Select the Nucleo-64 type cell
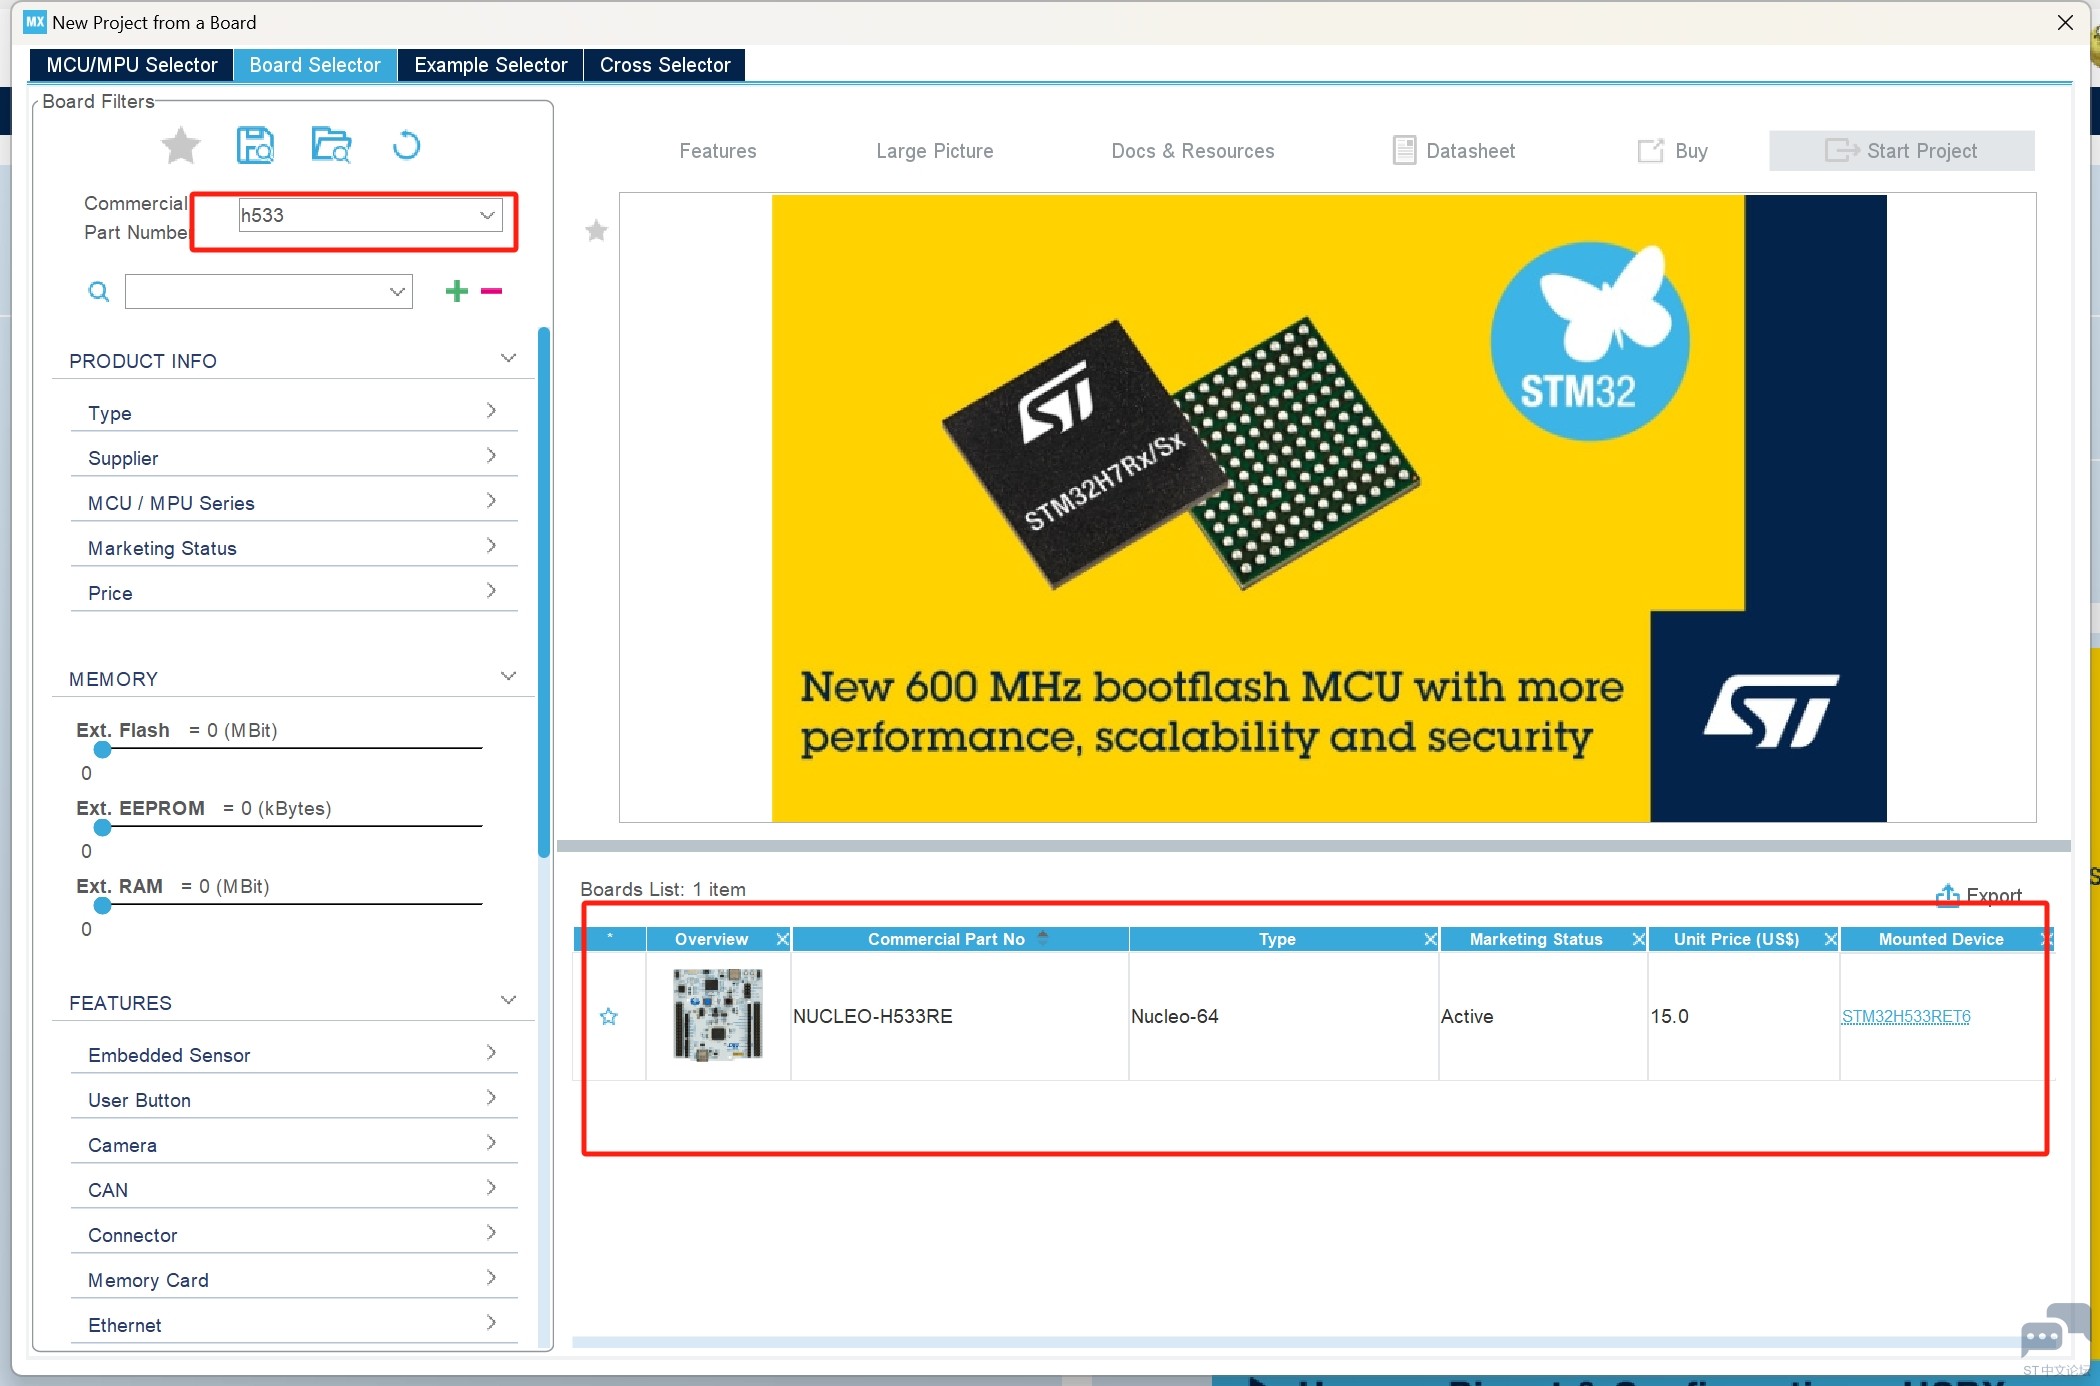The height and width of the screenshot is (1386, 2100). 1284,1017
